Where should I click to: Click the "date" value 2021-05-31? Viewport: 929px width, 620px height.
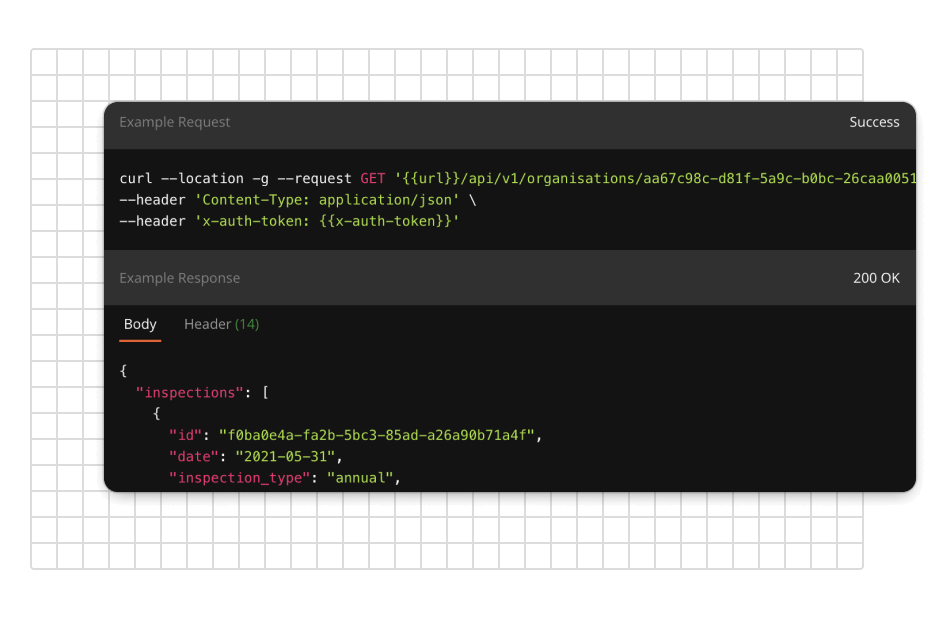click(x=286, y=456)
